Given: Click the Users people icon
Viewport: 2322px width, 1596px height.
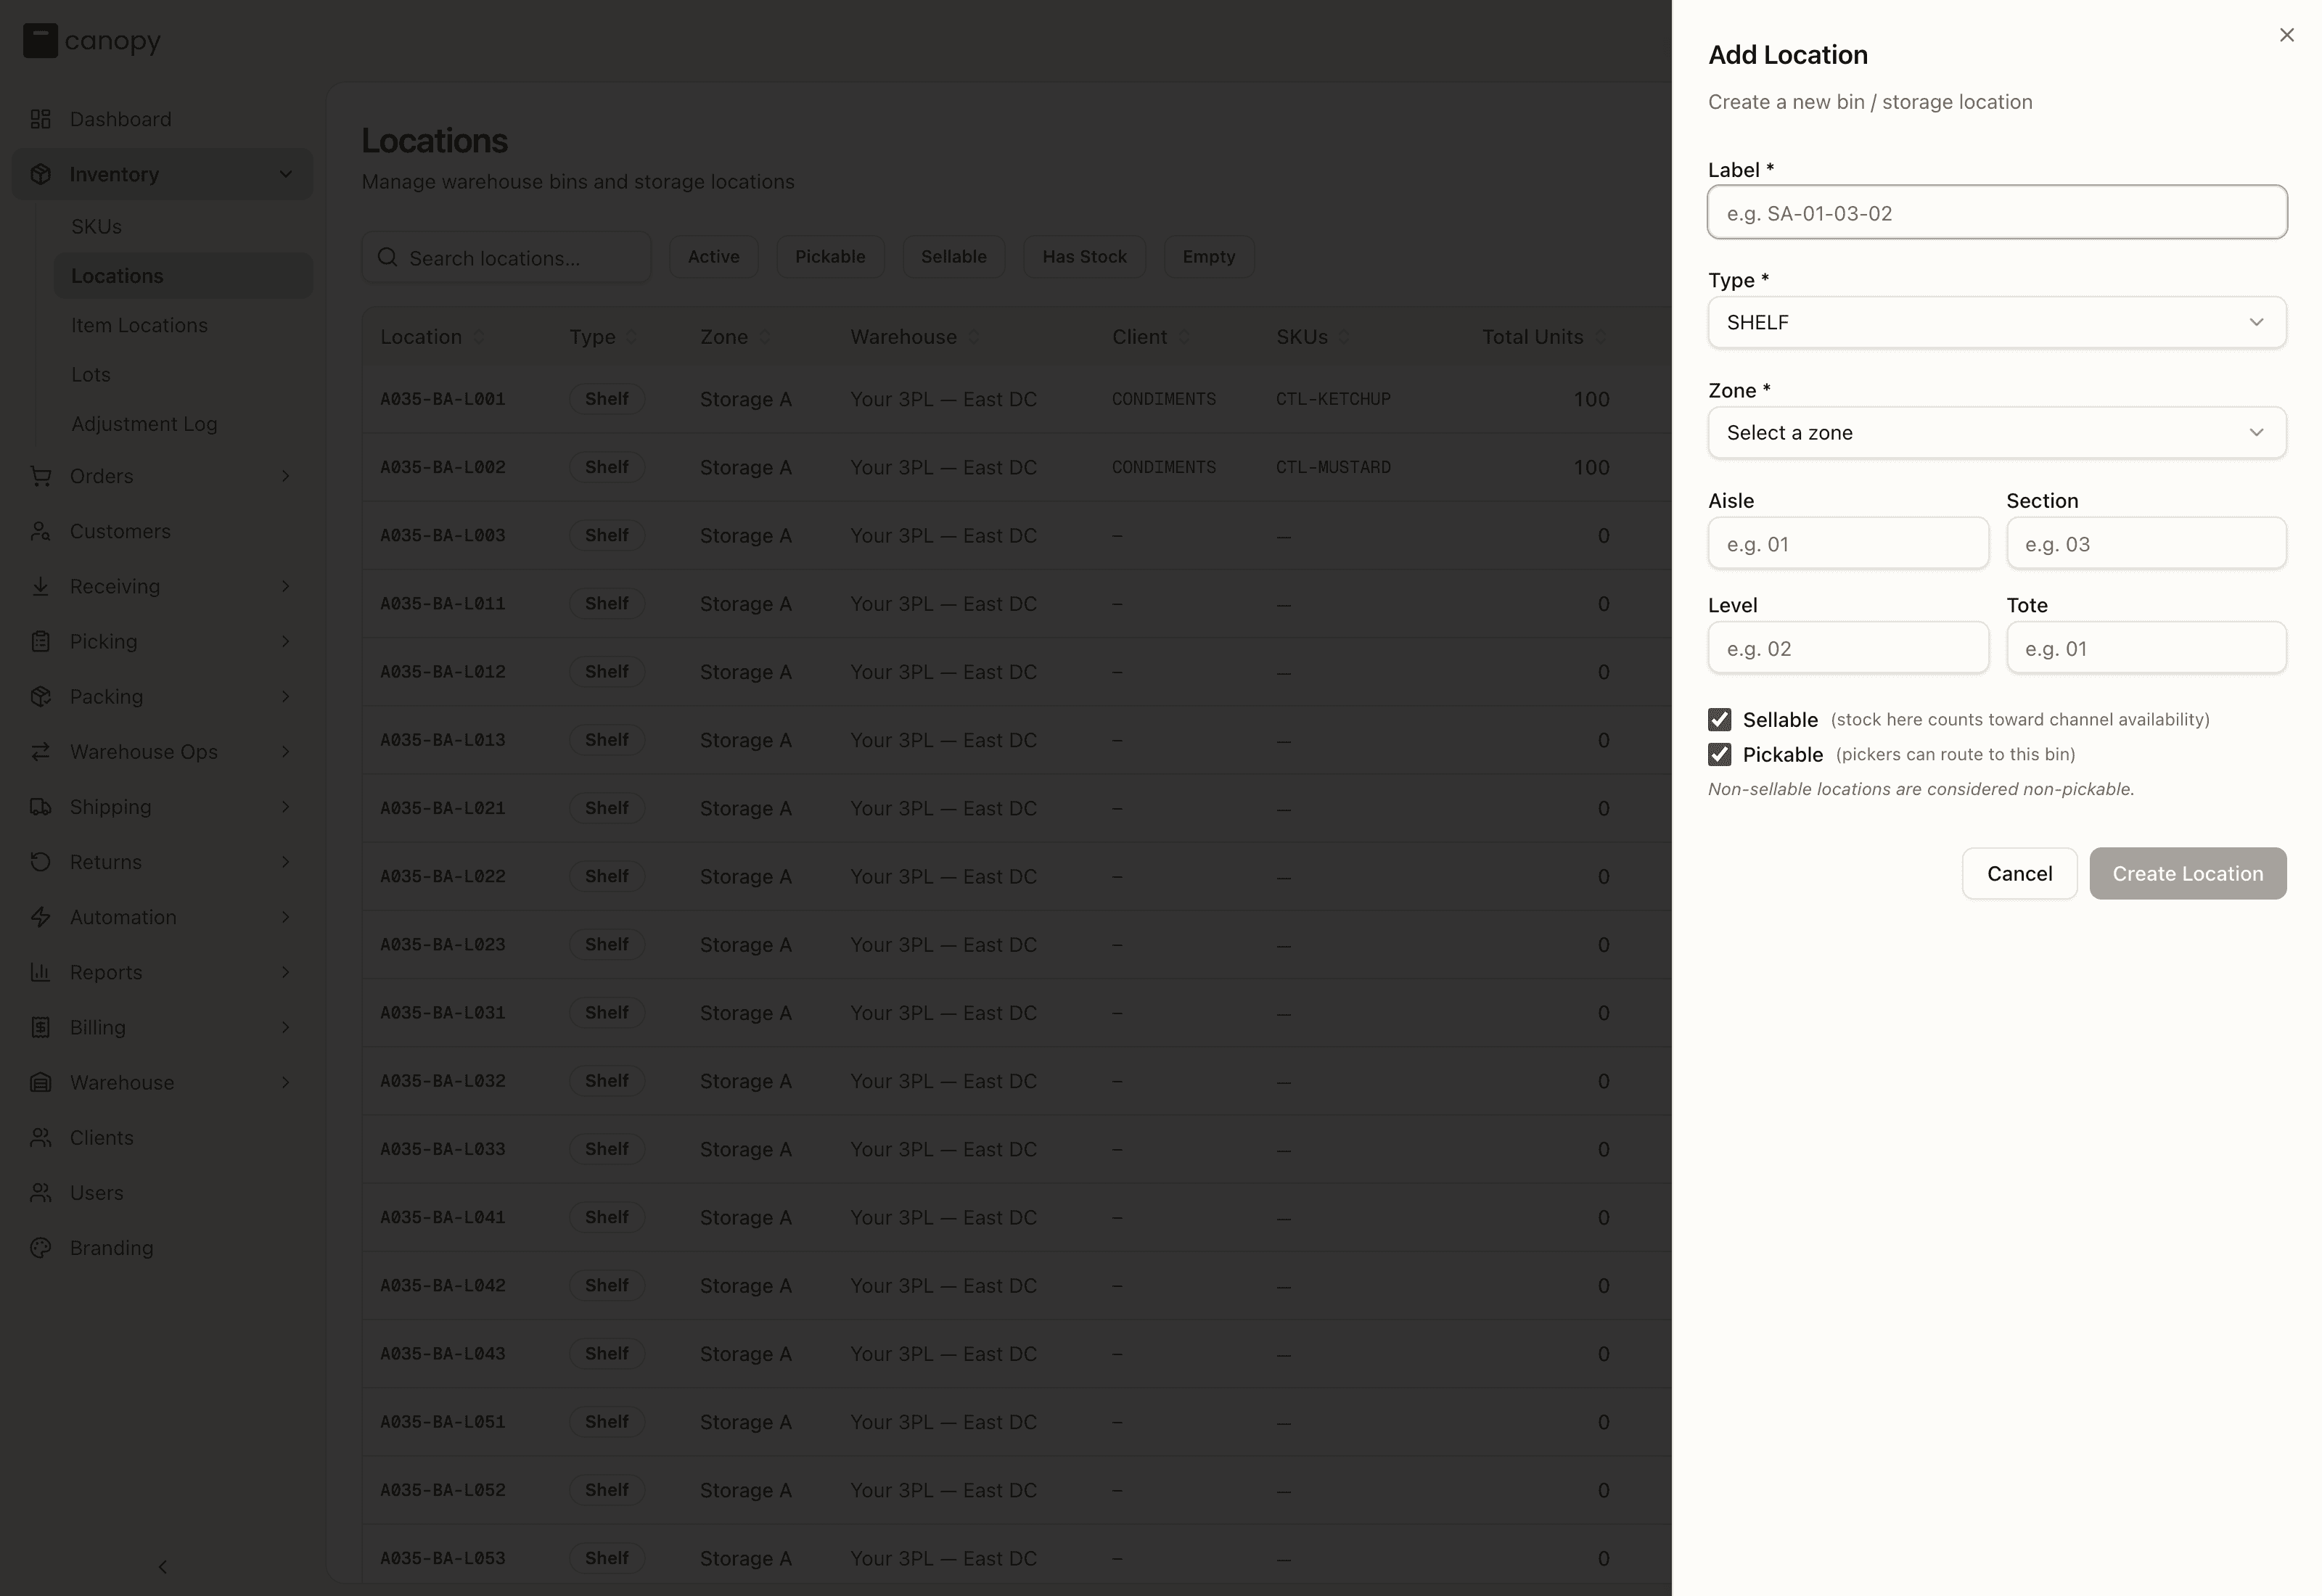Looking at the screenshot, I should [x=40, y=1192].
